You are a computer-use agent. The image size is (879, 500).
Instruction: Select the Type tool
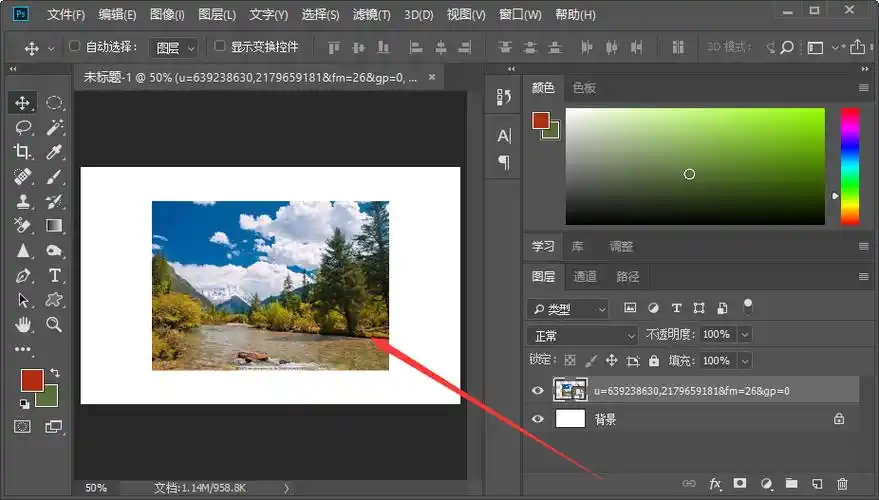(54, 275)
